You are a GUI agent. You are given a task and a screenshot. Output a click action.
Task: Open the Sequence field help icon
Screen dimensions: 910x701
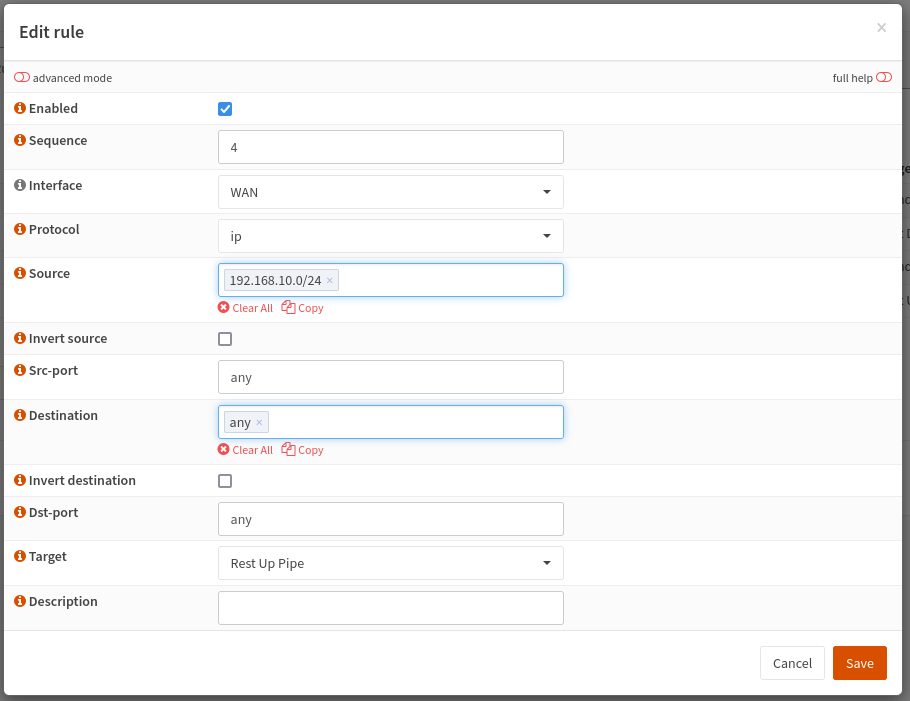[x=19, y=141]
